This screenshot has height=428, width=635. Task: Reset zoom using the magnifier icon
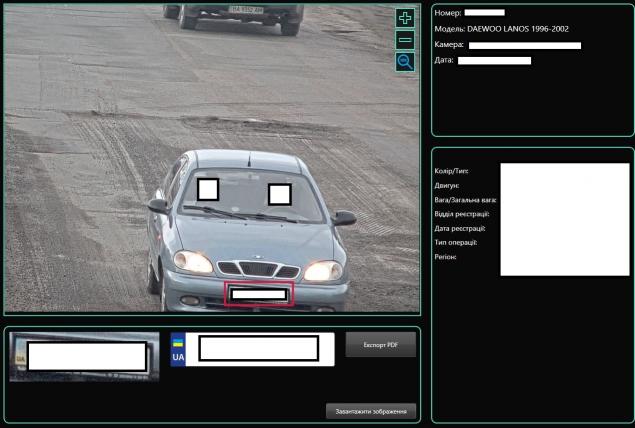point(405,62)
